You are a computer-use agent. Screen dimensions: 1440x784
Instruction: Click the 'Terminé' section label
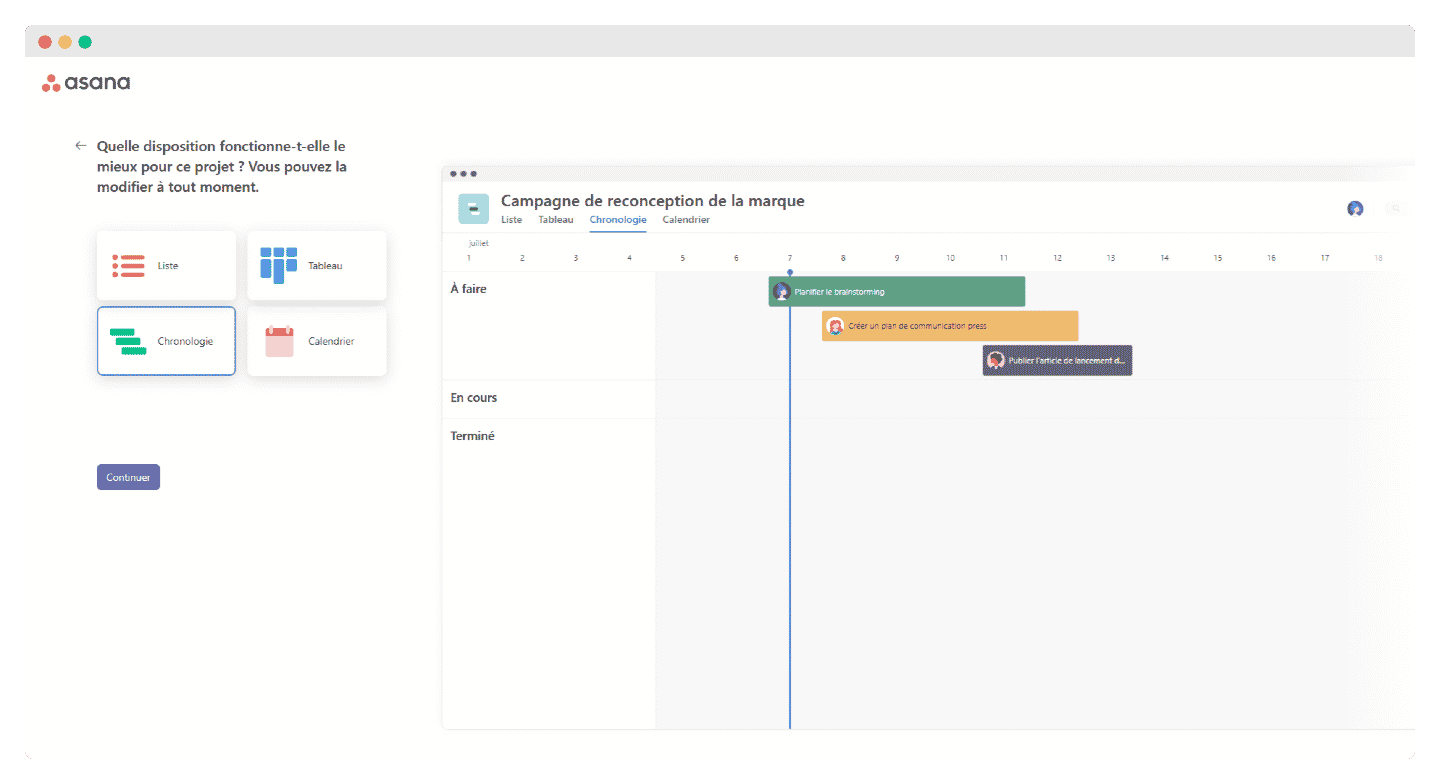click(x=473, y=436)
